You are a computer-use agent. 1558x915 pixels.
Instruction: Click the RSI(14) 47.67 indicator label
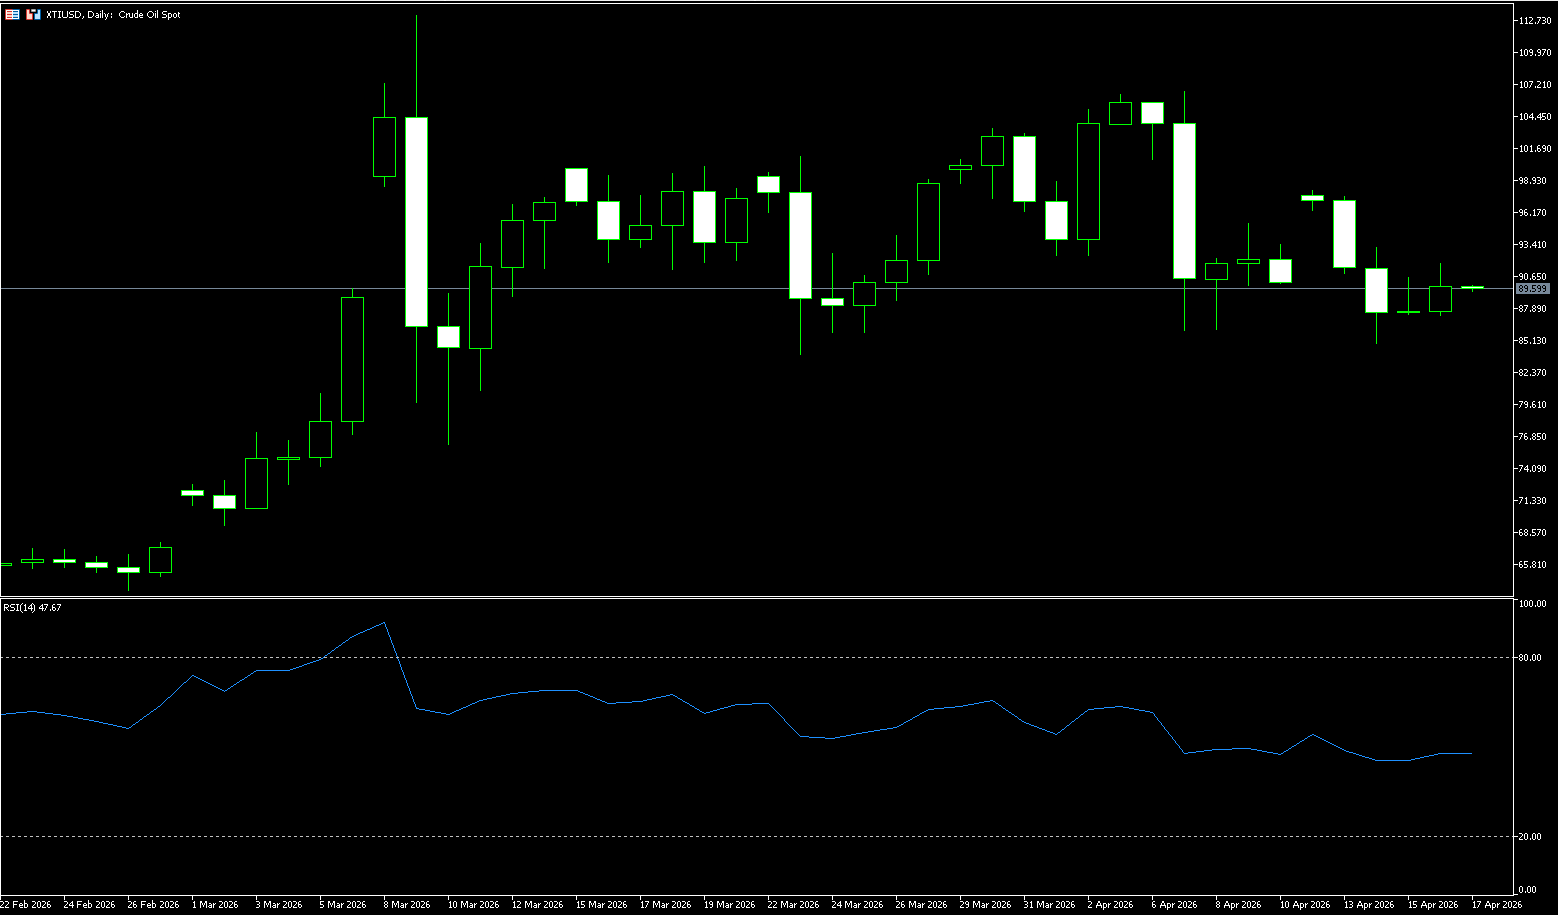32,607
